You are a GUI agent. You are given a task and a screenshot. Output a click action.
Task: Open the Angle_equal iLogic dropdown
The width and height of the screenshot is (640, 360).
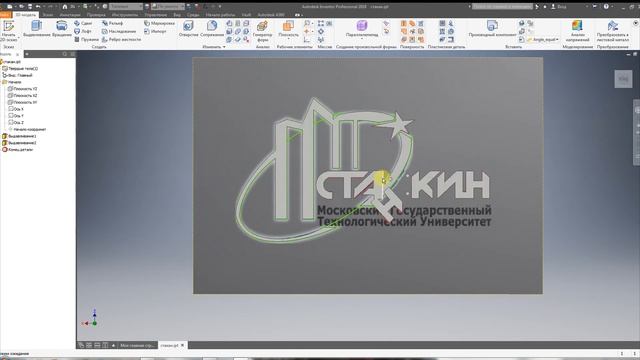[543, 40]
